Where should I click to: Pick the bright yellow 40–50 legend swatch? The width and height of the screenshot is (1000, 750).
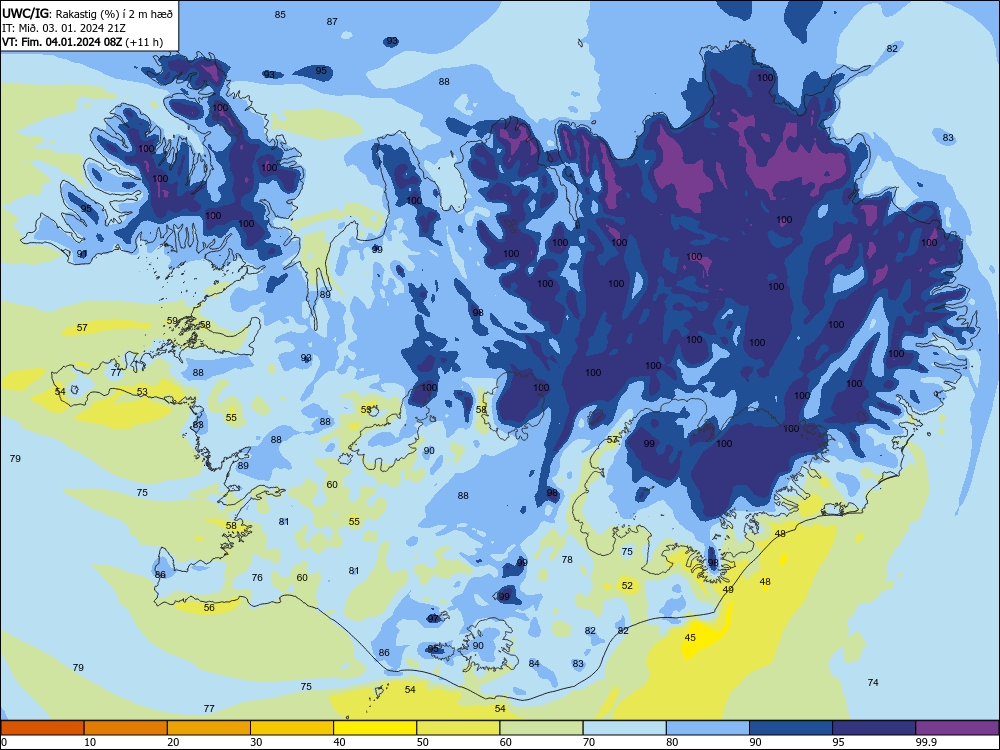tap(375, 728)
